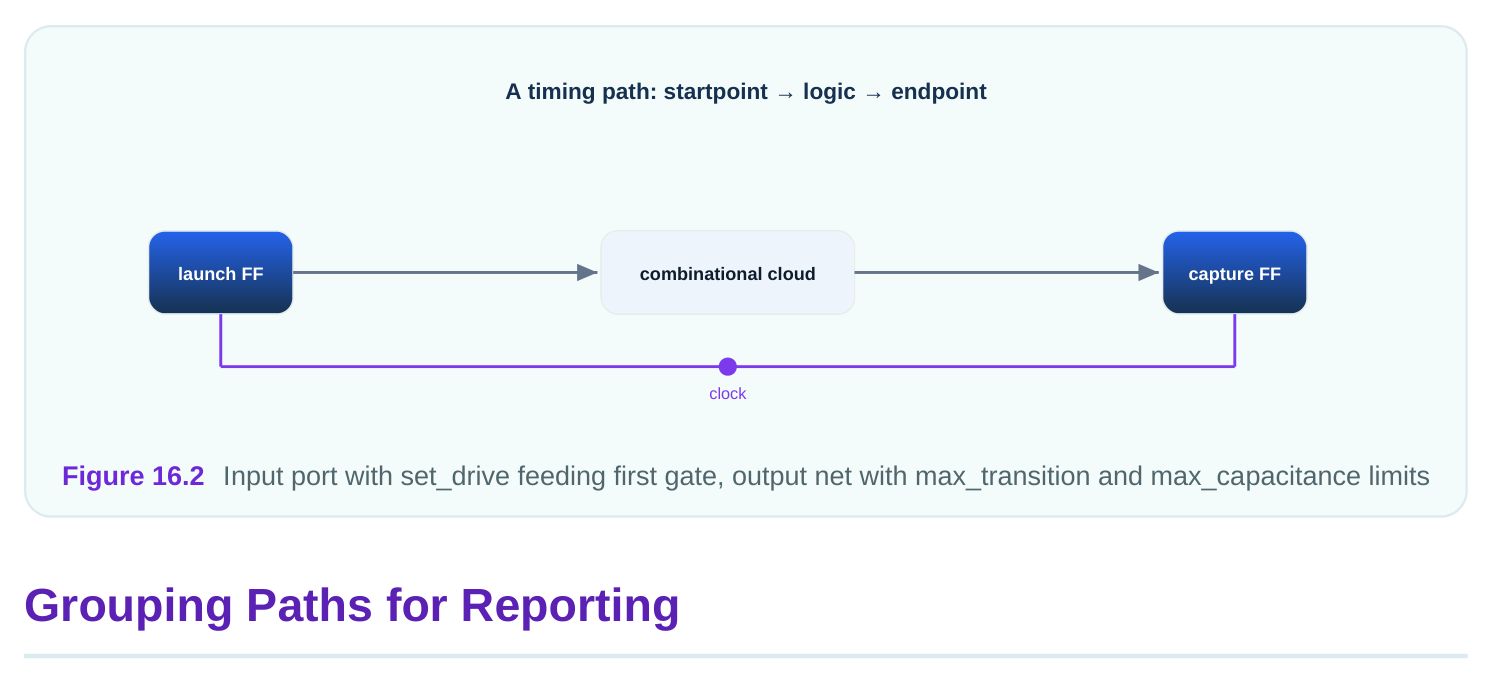Click the horizontal rule below the heading
Viewport: 1494px width, 684px height.
tap(746, 656)
